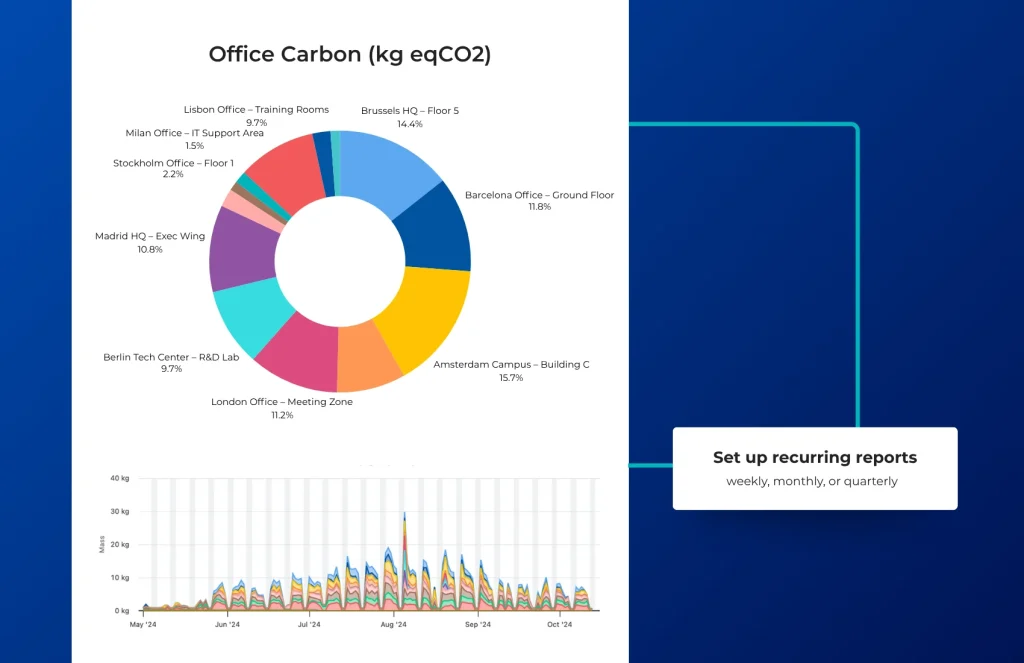Image resolution: width=1024 pixels, height=663 pixels.
Task: Click the Lisbon Office – Training Rooms label
Action: point(256,110)
